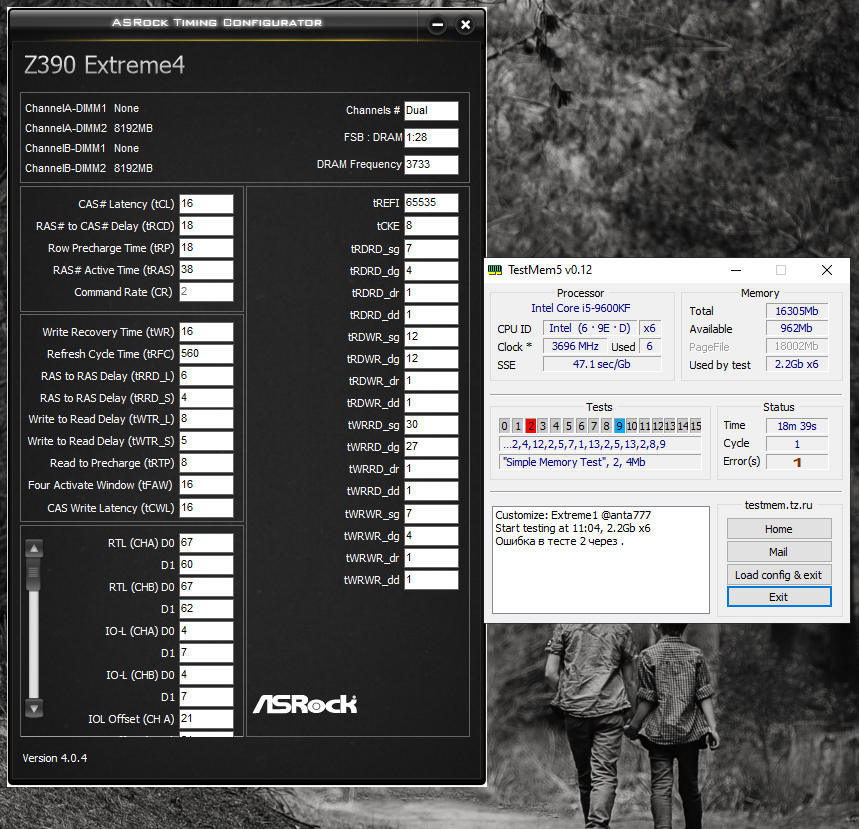Click the Channels # field showing Dual
The image size is (859, 829).
point(431,111)
